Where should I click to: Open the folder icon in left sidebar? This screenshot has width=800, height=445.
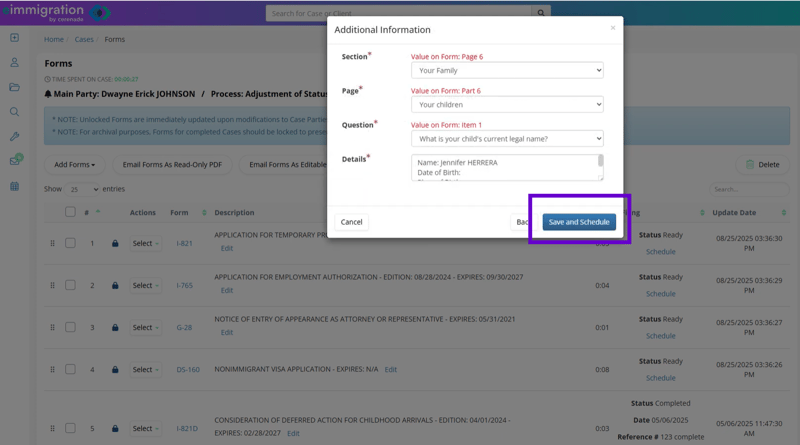[14, 87]
